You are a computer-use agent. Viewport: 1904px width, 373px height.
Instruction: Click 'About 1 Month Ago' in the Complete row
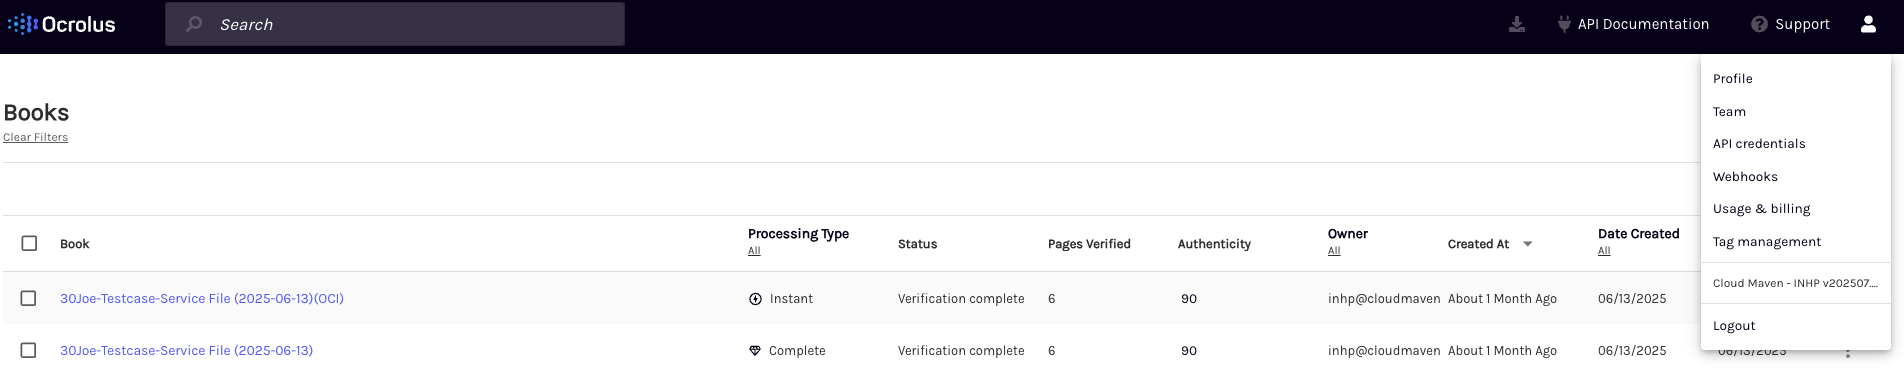click(1502, 351)
